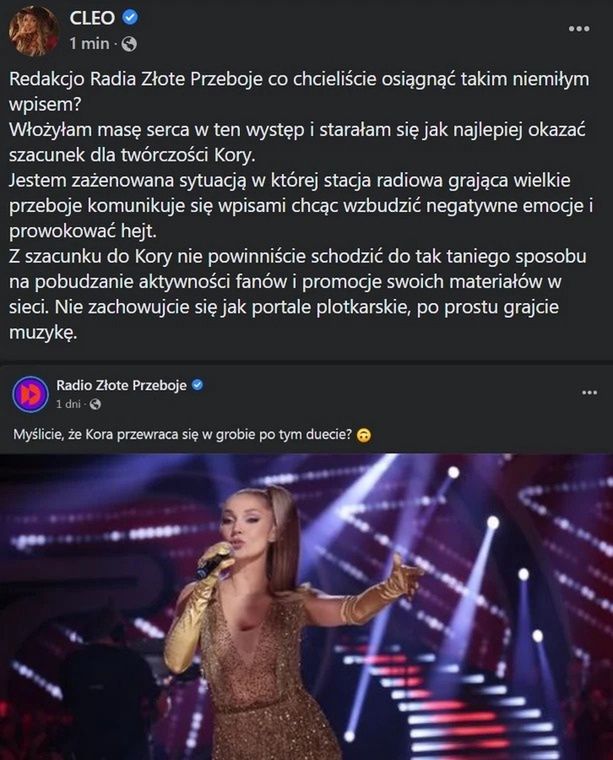613x760 pixels.
Task: Open the "1 dni" shared post timestamp
Action: (x=69, y=404)
